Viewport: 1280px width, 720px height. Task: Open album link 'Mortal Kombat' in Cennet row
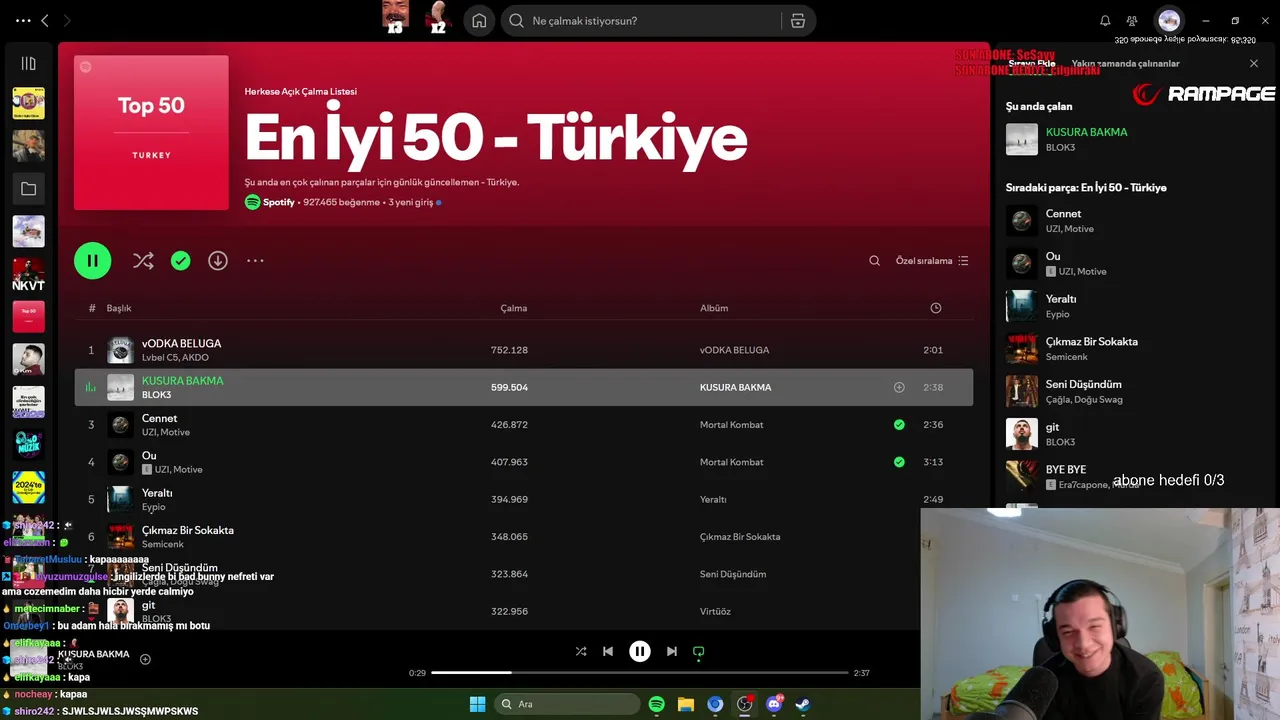point(731,425)
